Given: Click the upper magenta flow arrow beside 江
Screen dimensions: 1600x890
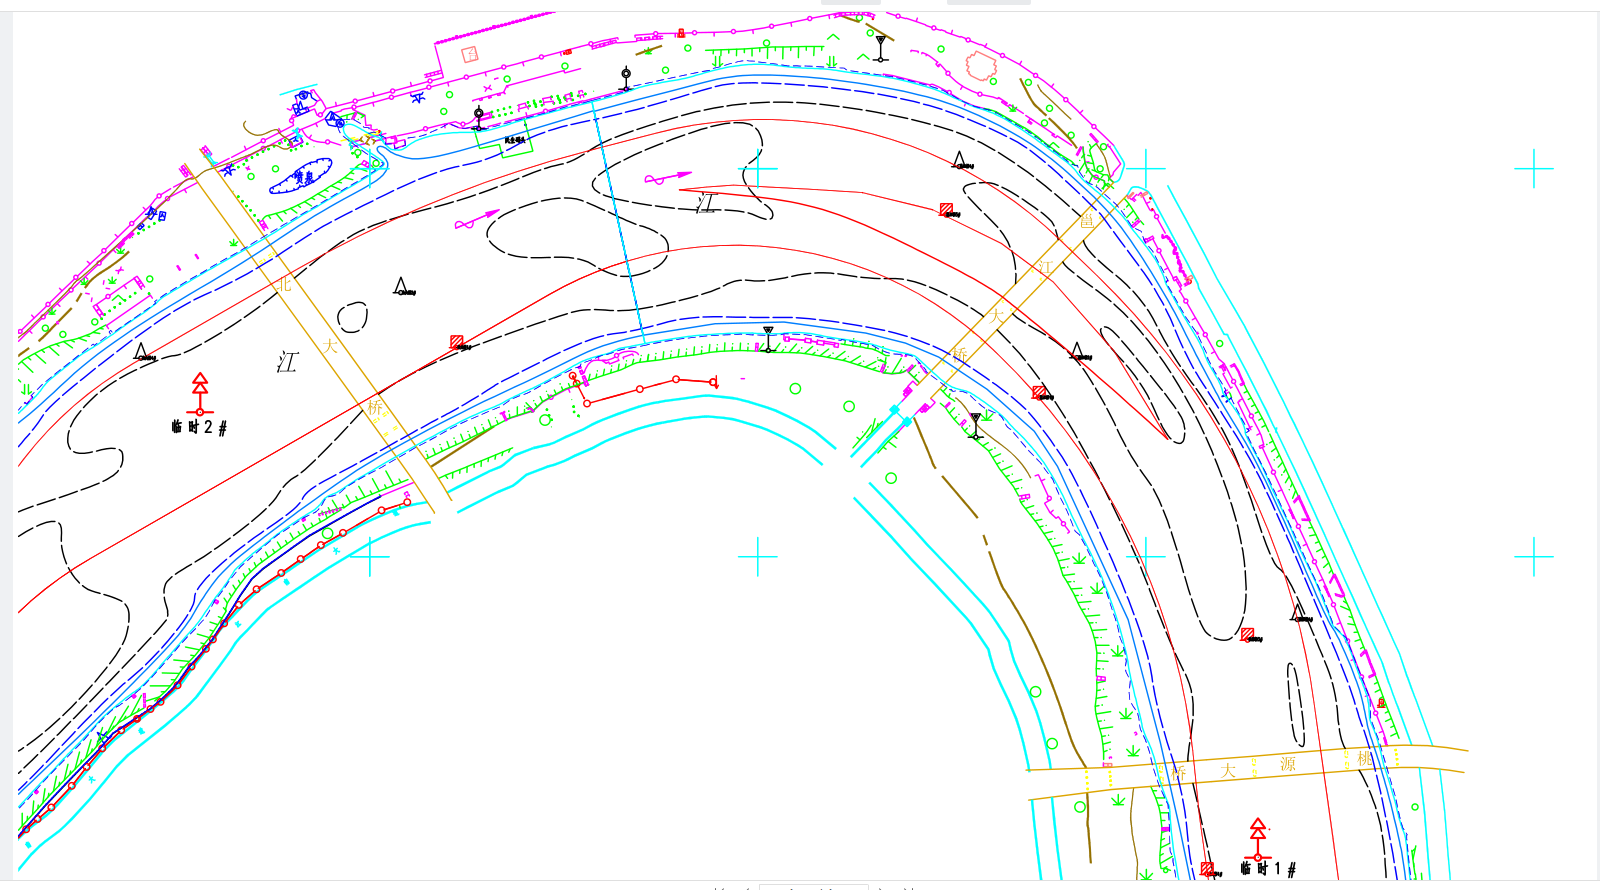Looking at the screenshot, I should [x=667, y=178].
